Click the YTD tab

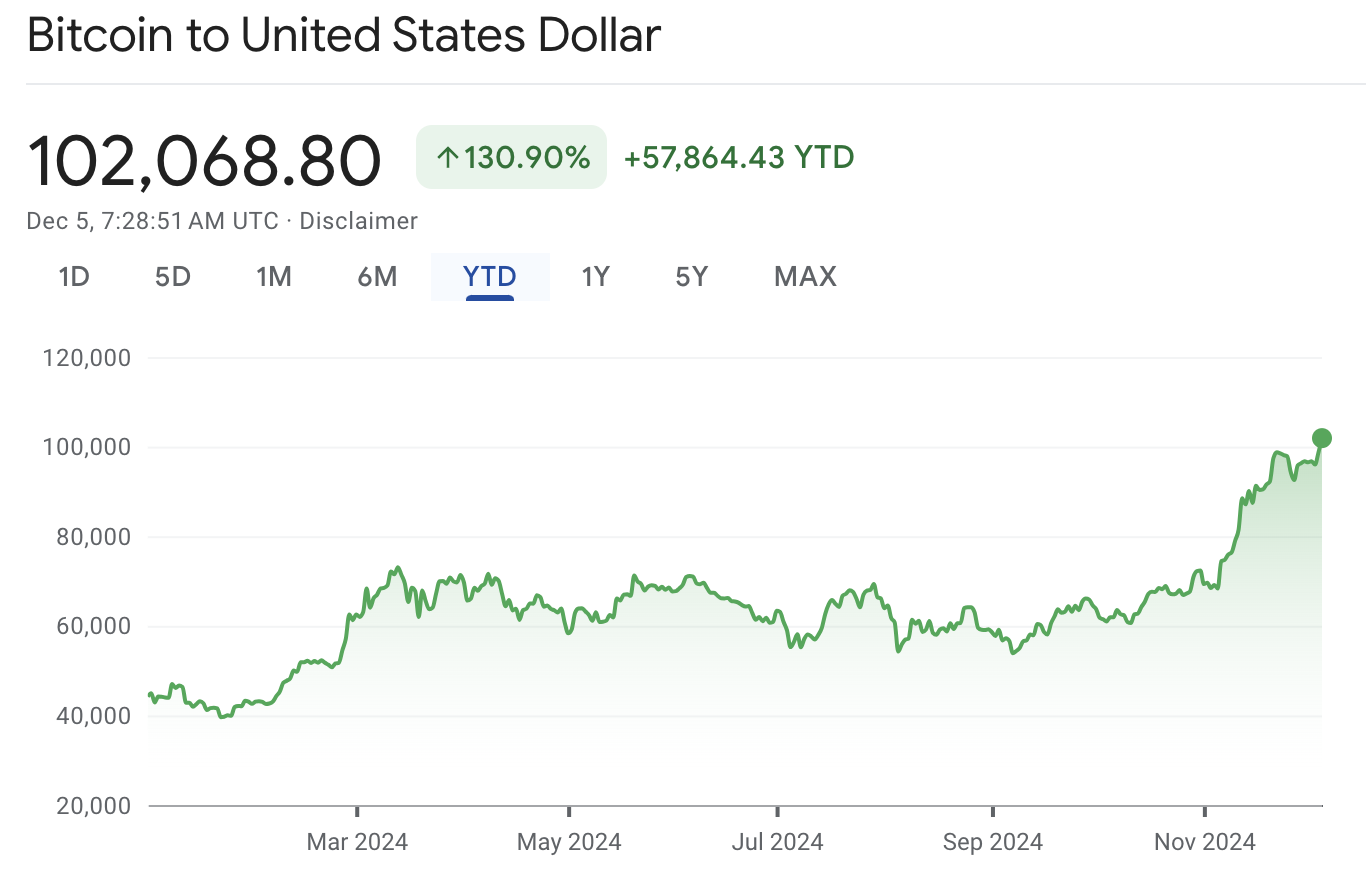coord(490,277)
